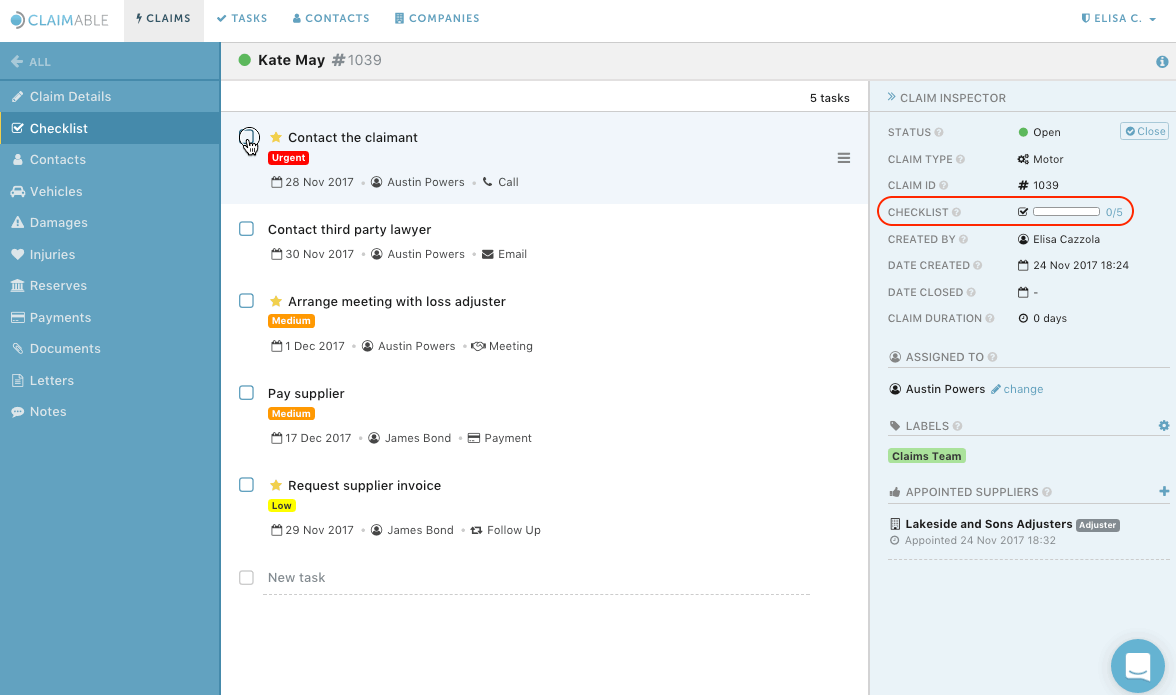Add appointed supplier with plus icon

click(1164, 491)
